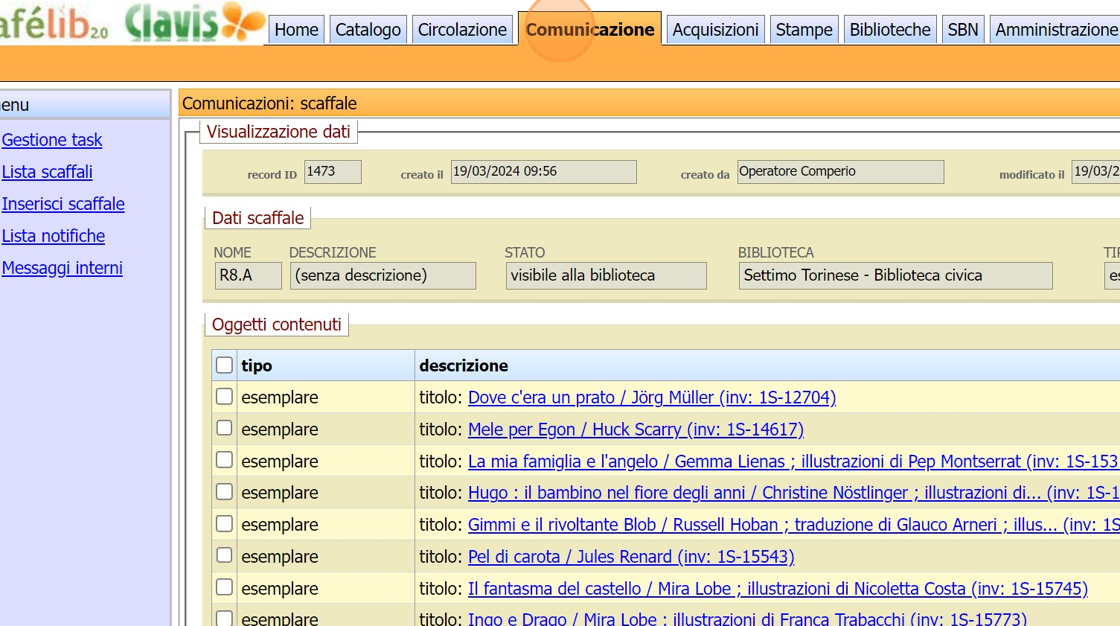
Task: Open La mia famiglia e l'angelo link
Action: pos(794,462)
